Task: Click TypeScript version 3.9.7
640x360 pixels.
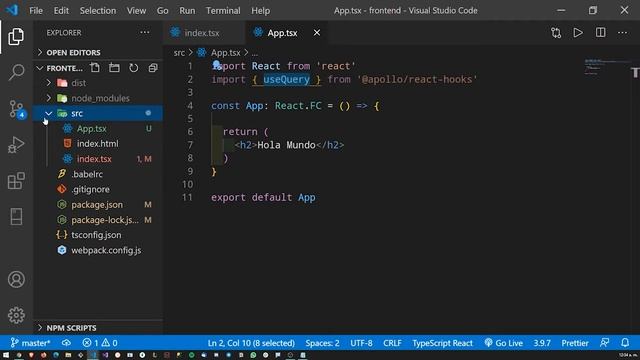Action: (542, 343)
